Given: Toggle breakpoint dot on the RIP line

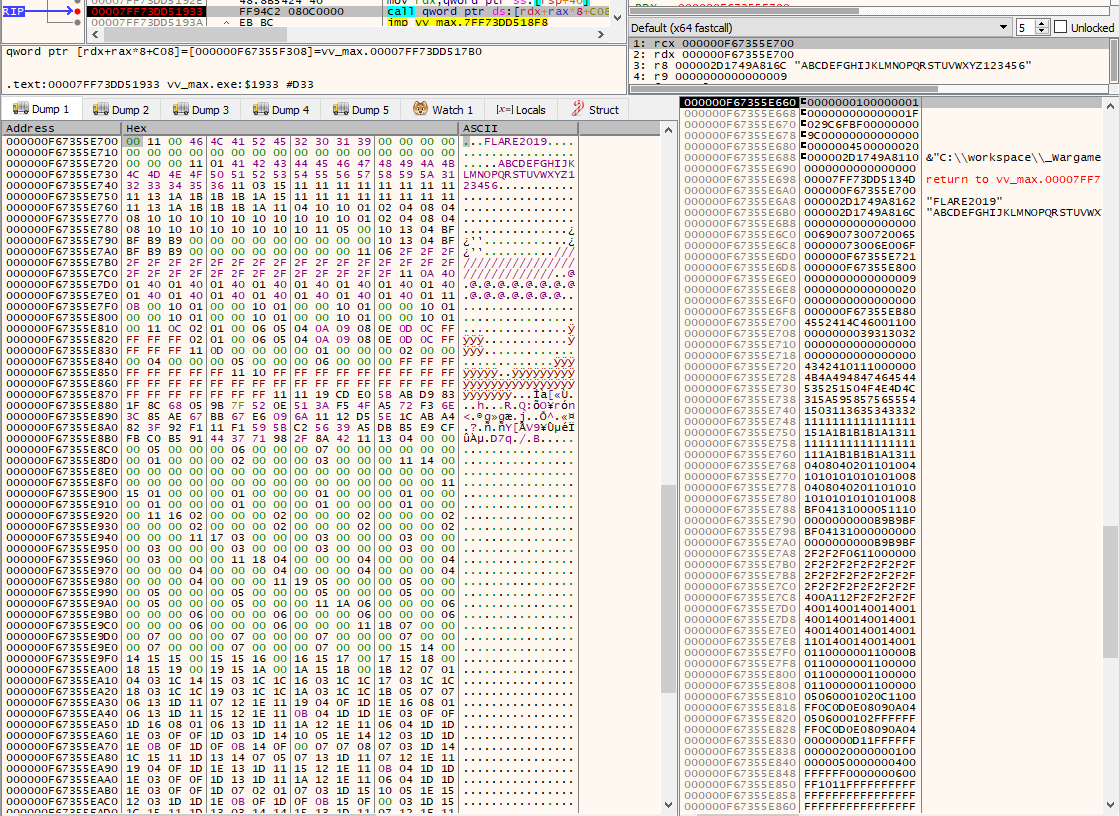Looking at the screenshot, I should click(78, 11).
